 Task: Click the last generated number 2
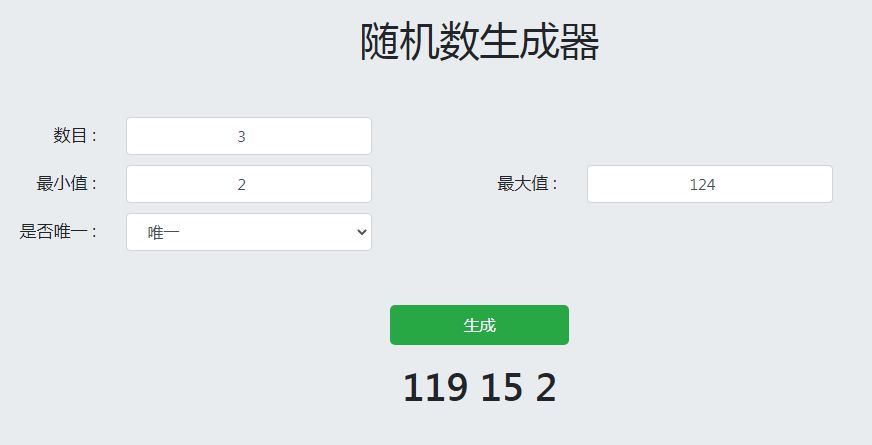click(x=545, y=388)
